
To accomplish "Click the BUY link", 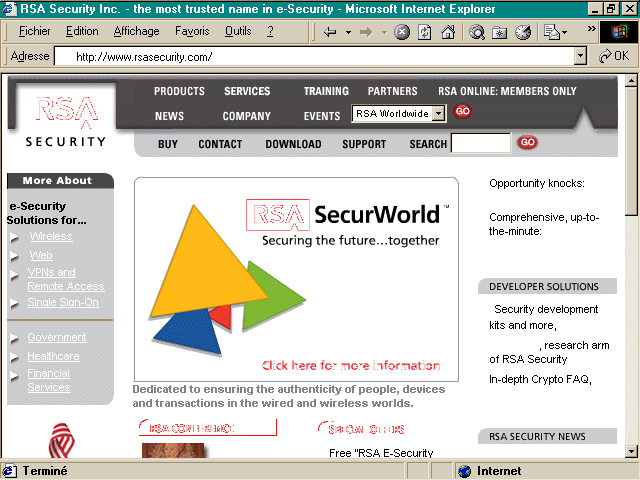I will 168,144.
